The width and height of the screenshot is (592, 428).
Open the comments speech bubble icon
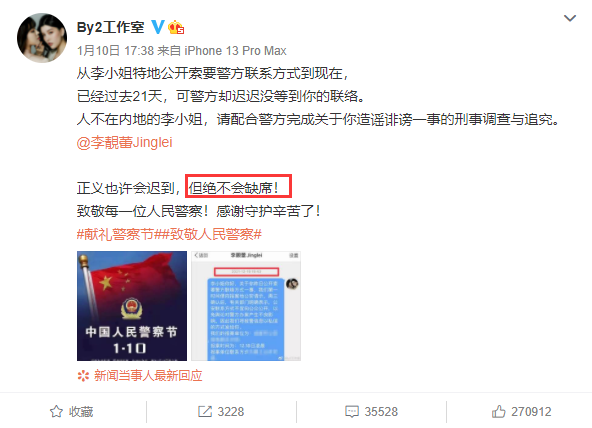(x=352, y=411)
